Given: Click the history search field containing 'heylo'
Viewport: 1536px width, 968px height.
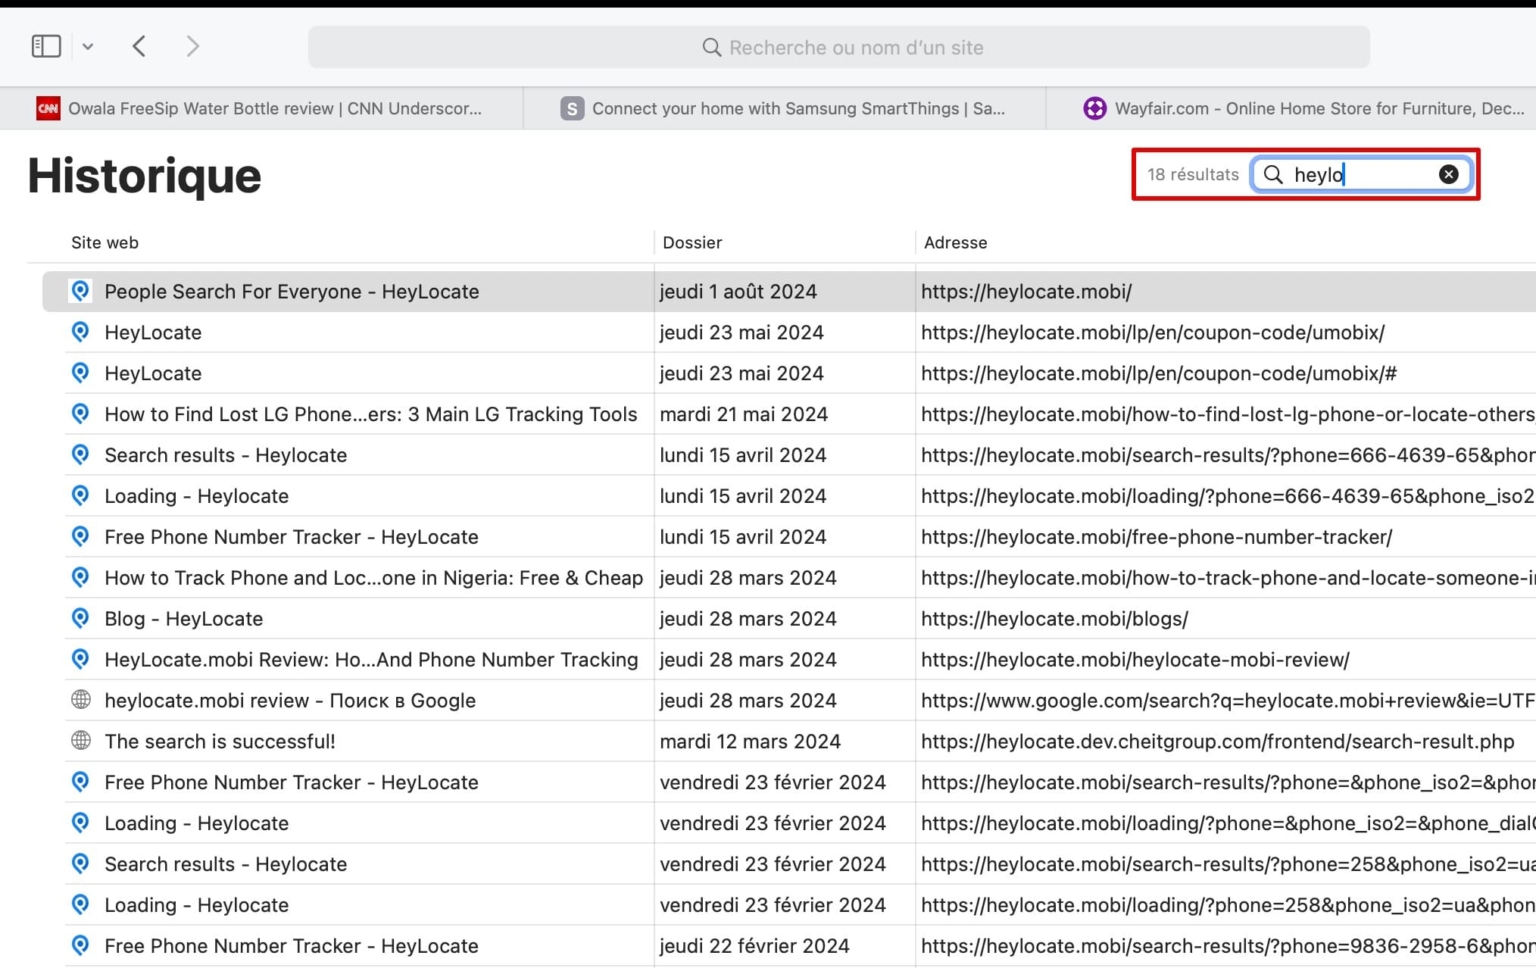Looking at the screenshot, I should [x=1361, y=174].
